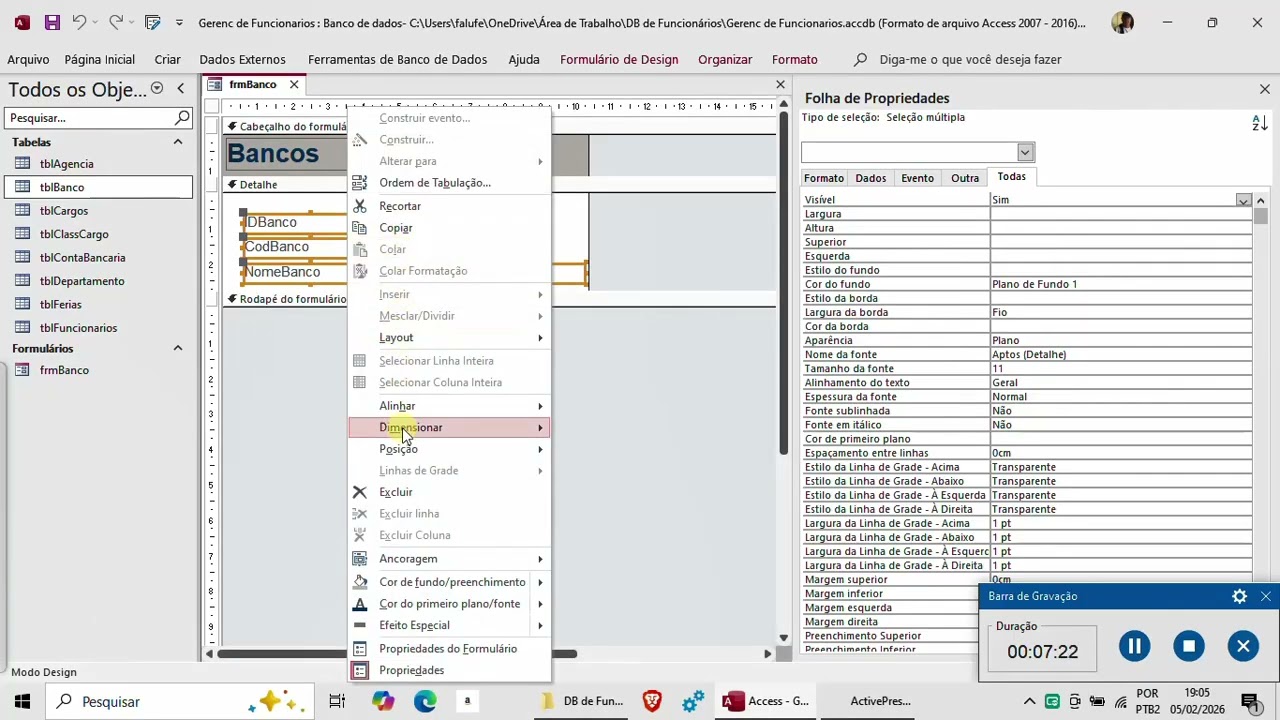This screenshot has height=720, width=1280.
Task: Click the Cor do fundo property value
Action: tap(1120, 284)
